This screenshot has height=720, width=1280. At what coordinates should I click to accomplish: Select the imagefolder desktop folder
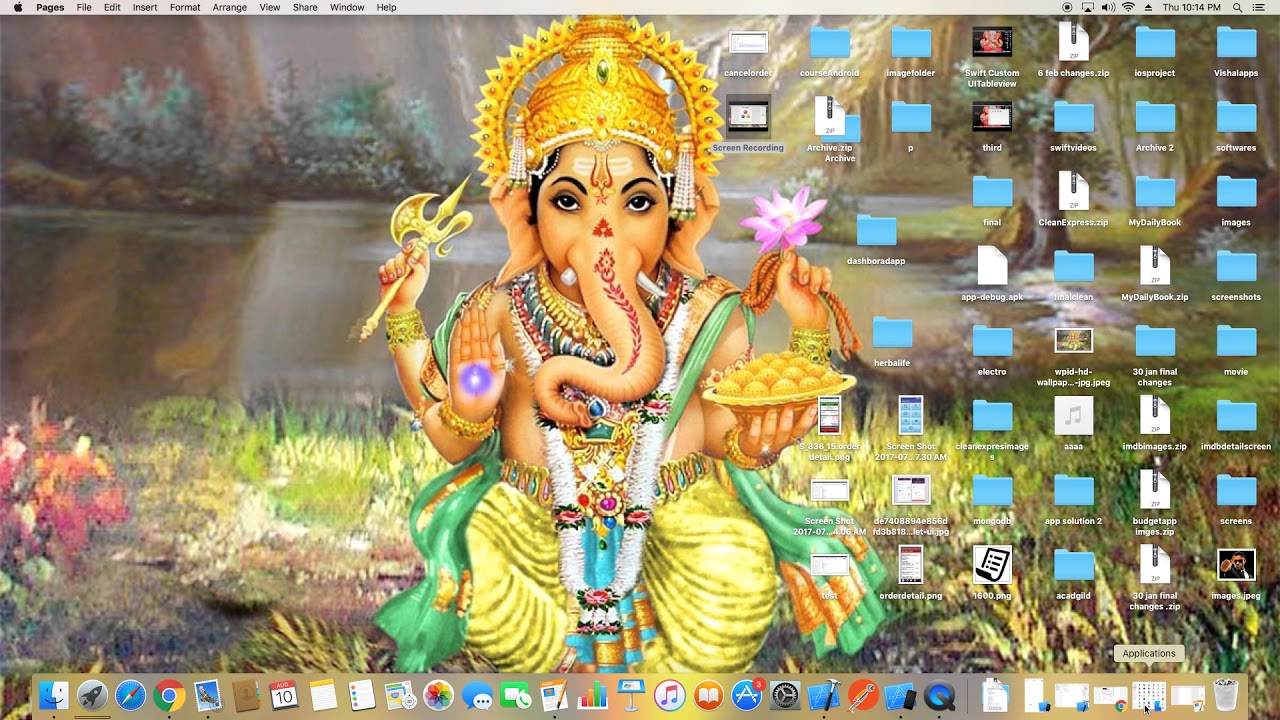tap(911, 52)
